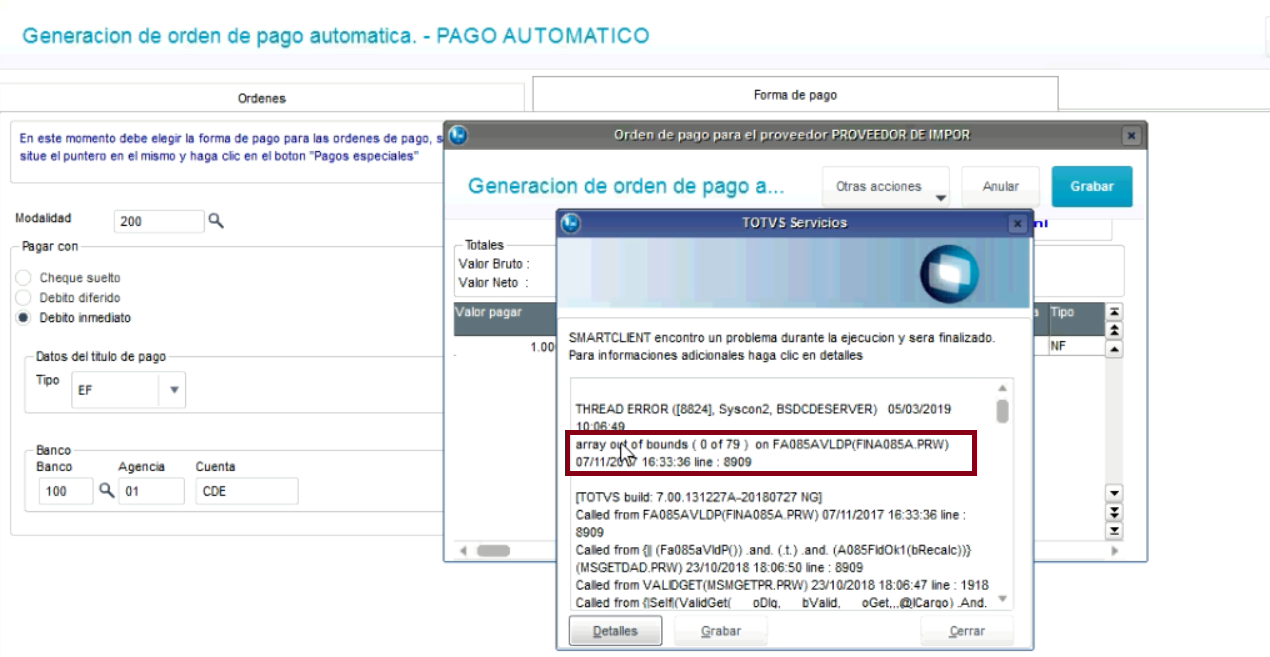Viewport: 1270px width, 657px height.
Task: Click the TOTVS icon in Orden de pago title bar
Action: point(459,134)
